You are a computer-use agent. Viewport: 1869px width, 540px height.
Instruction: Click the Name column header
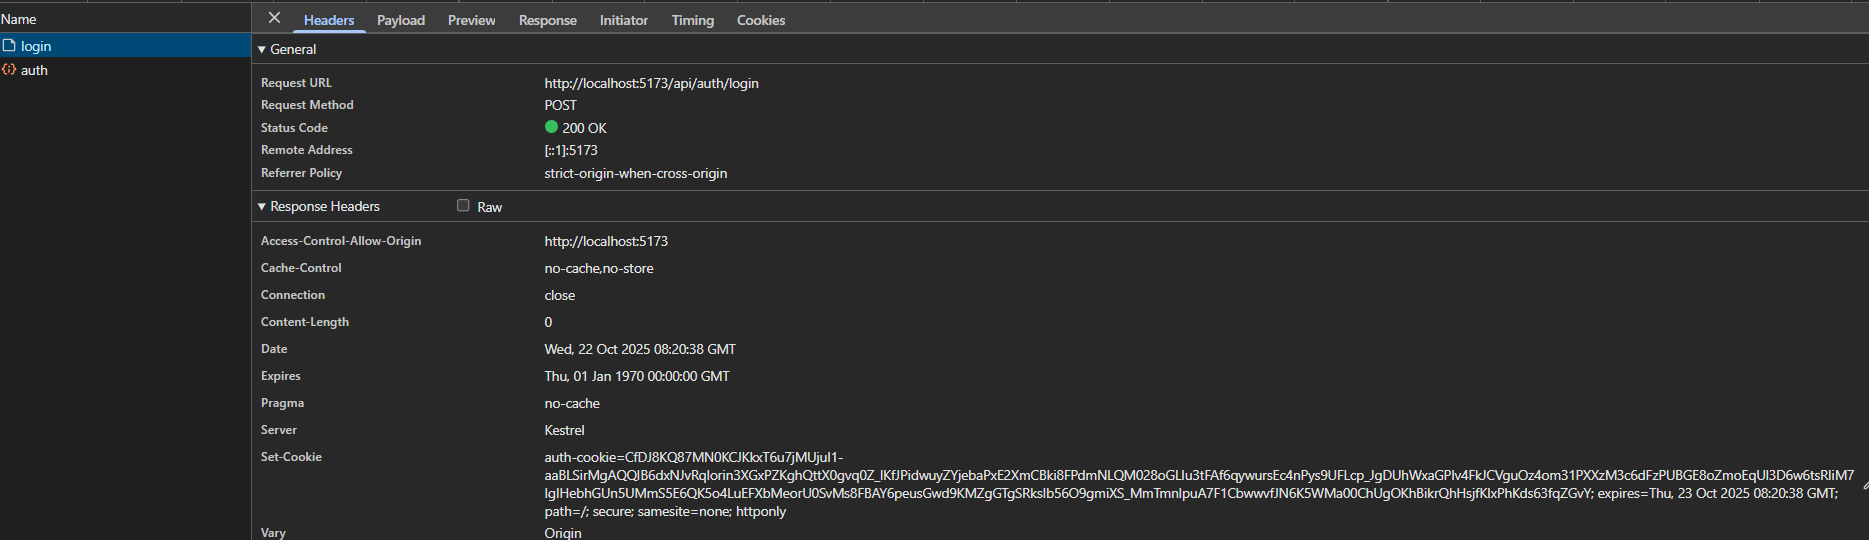point(125,19)
